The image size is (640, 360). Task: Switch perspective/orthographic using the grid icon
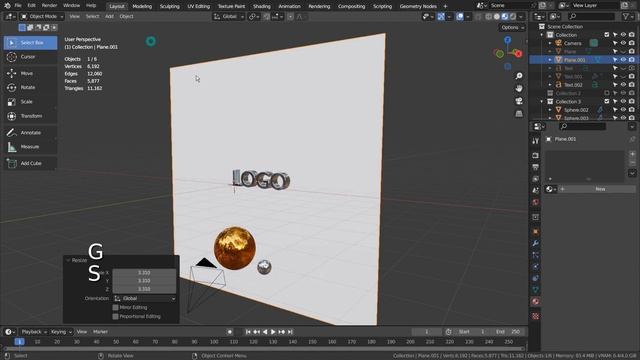(x=519, y=113)
